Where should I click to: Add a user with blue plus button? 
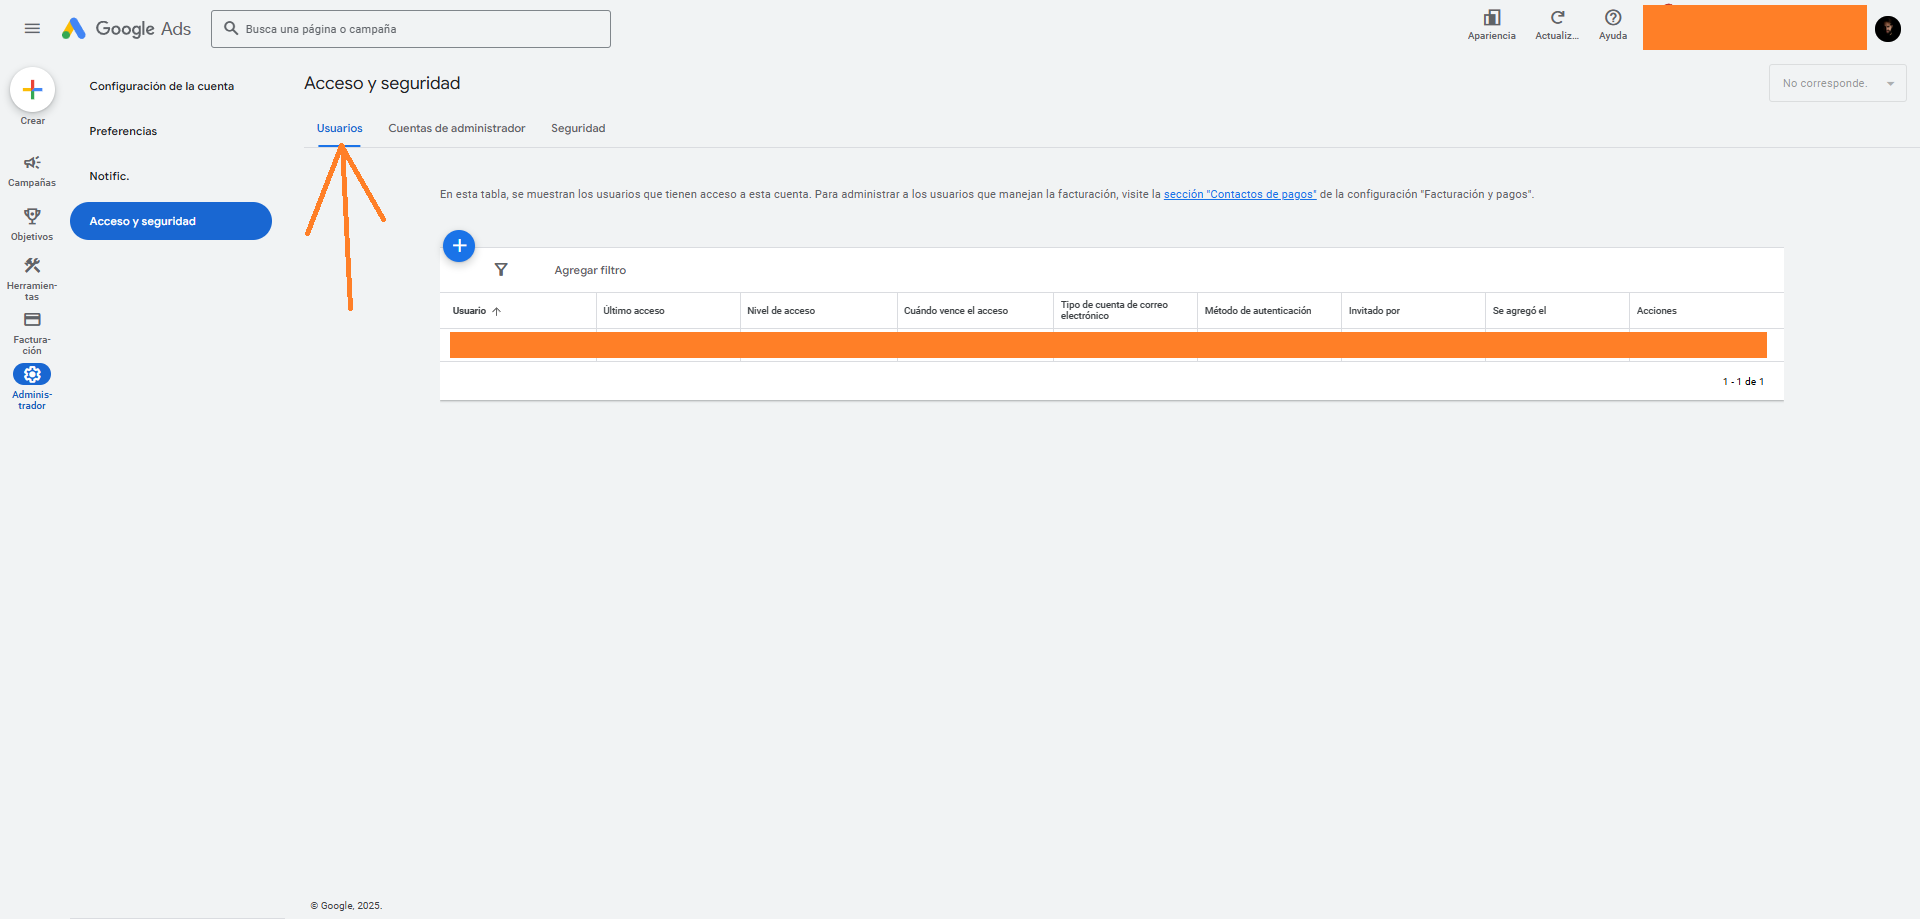459,246
